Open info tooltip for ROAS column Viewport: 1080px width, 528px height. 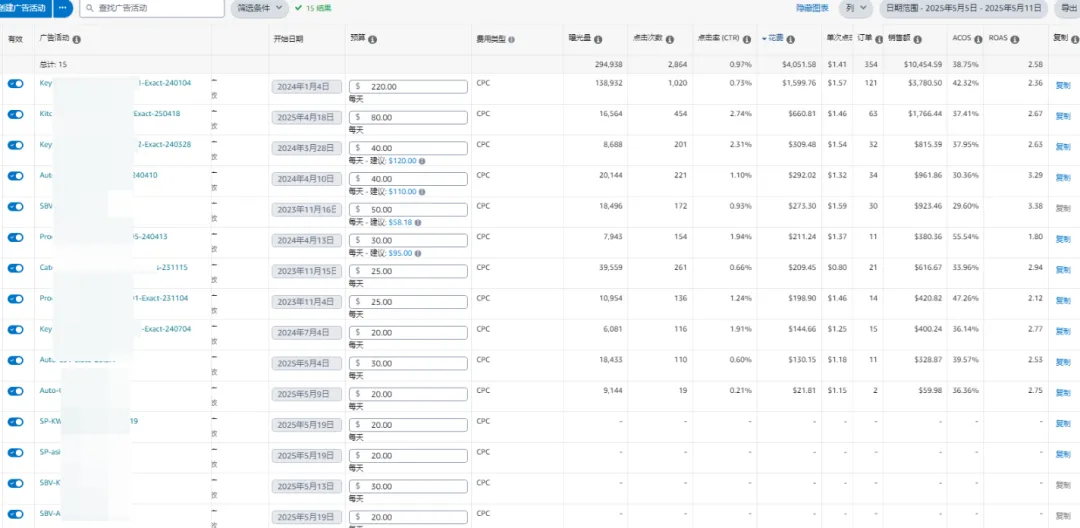tap(1015, 40)
